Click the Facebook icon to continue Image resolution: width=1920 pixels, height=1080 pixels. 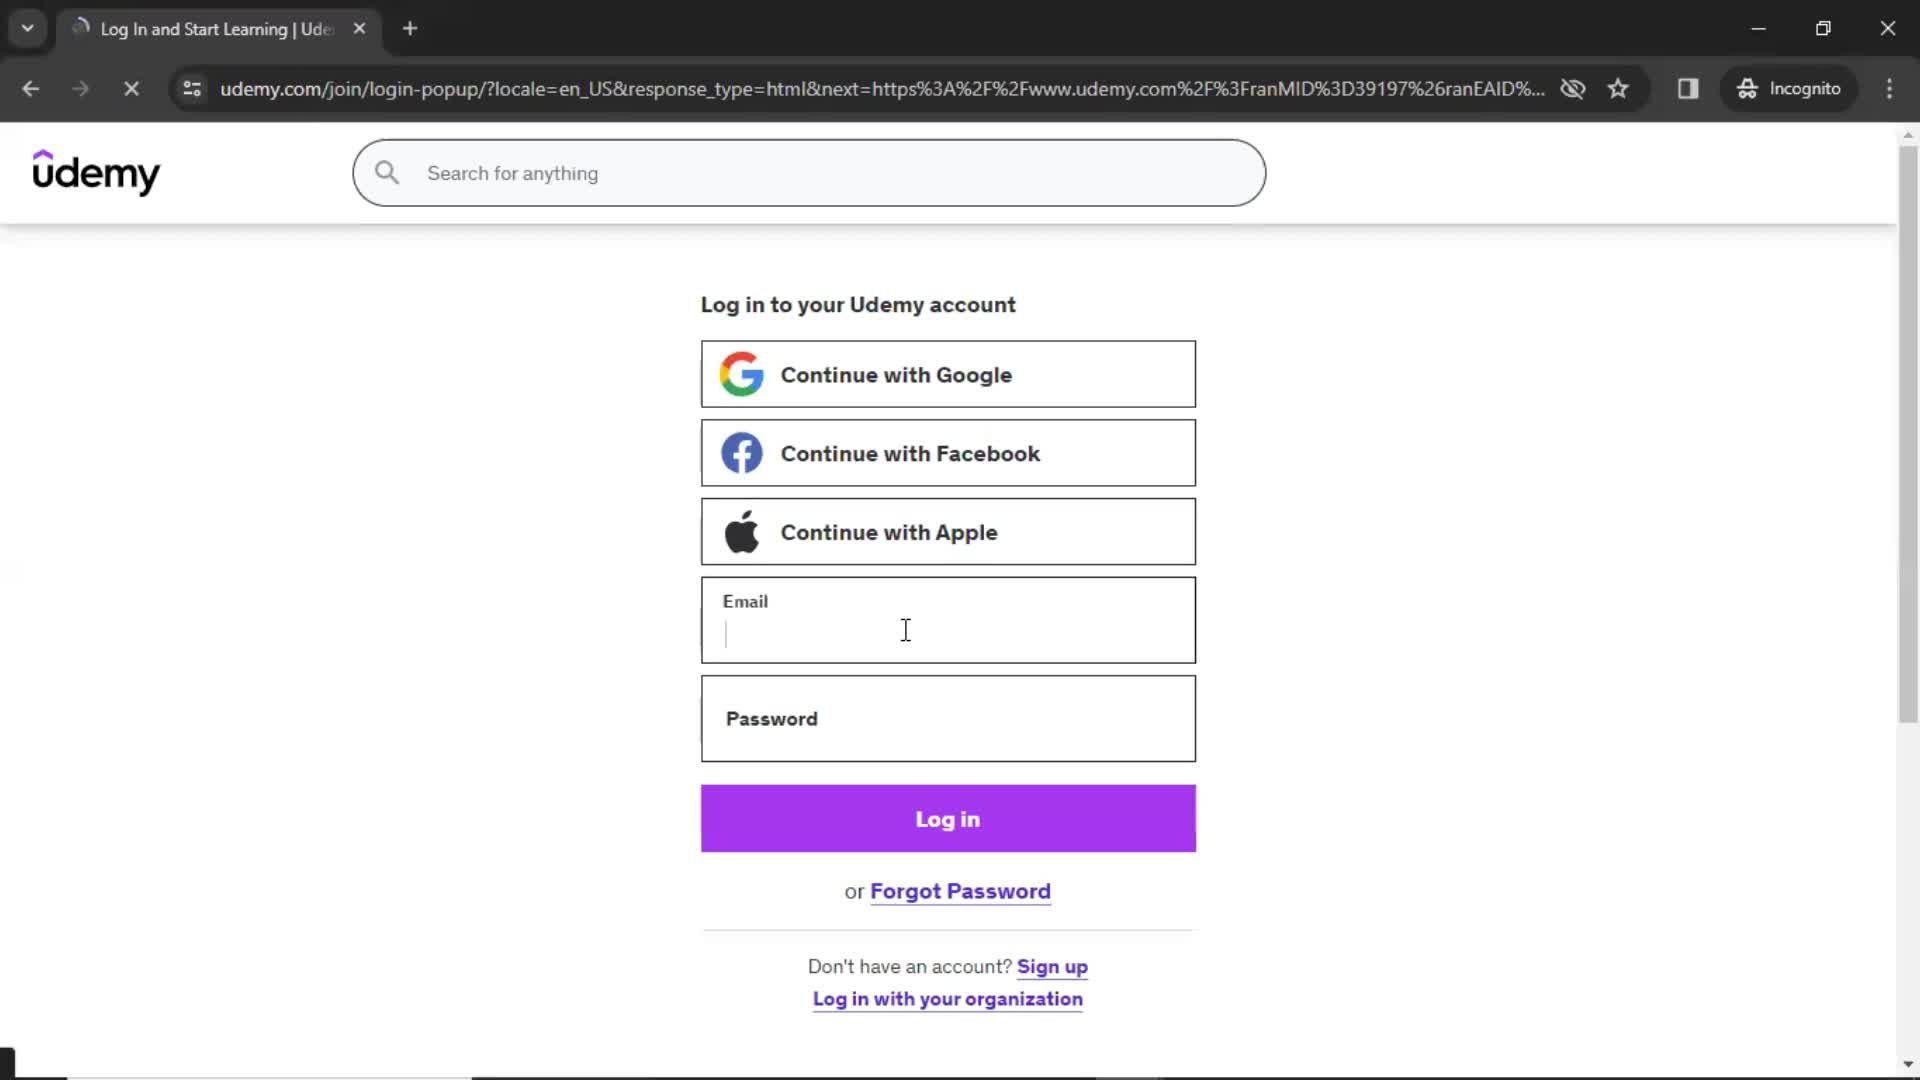click(741, 452)
